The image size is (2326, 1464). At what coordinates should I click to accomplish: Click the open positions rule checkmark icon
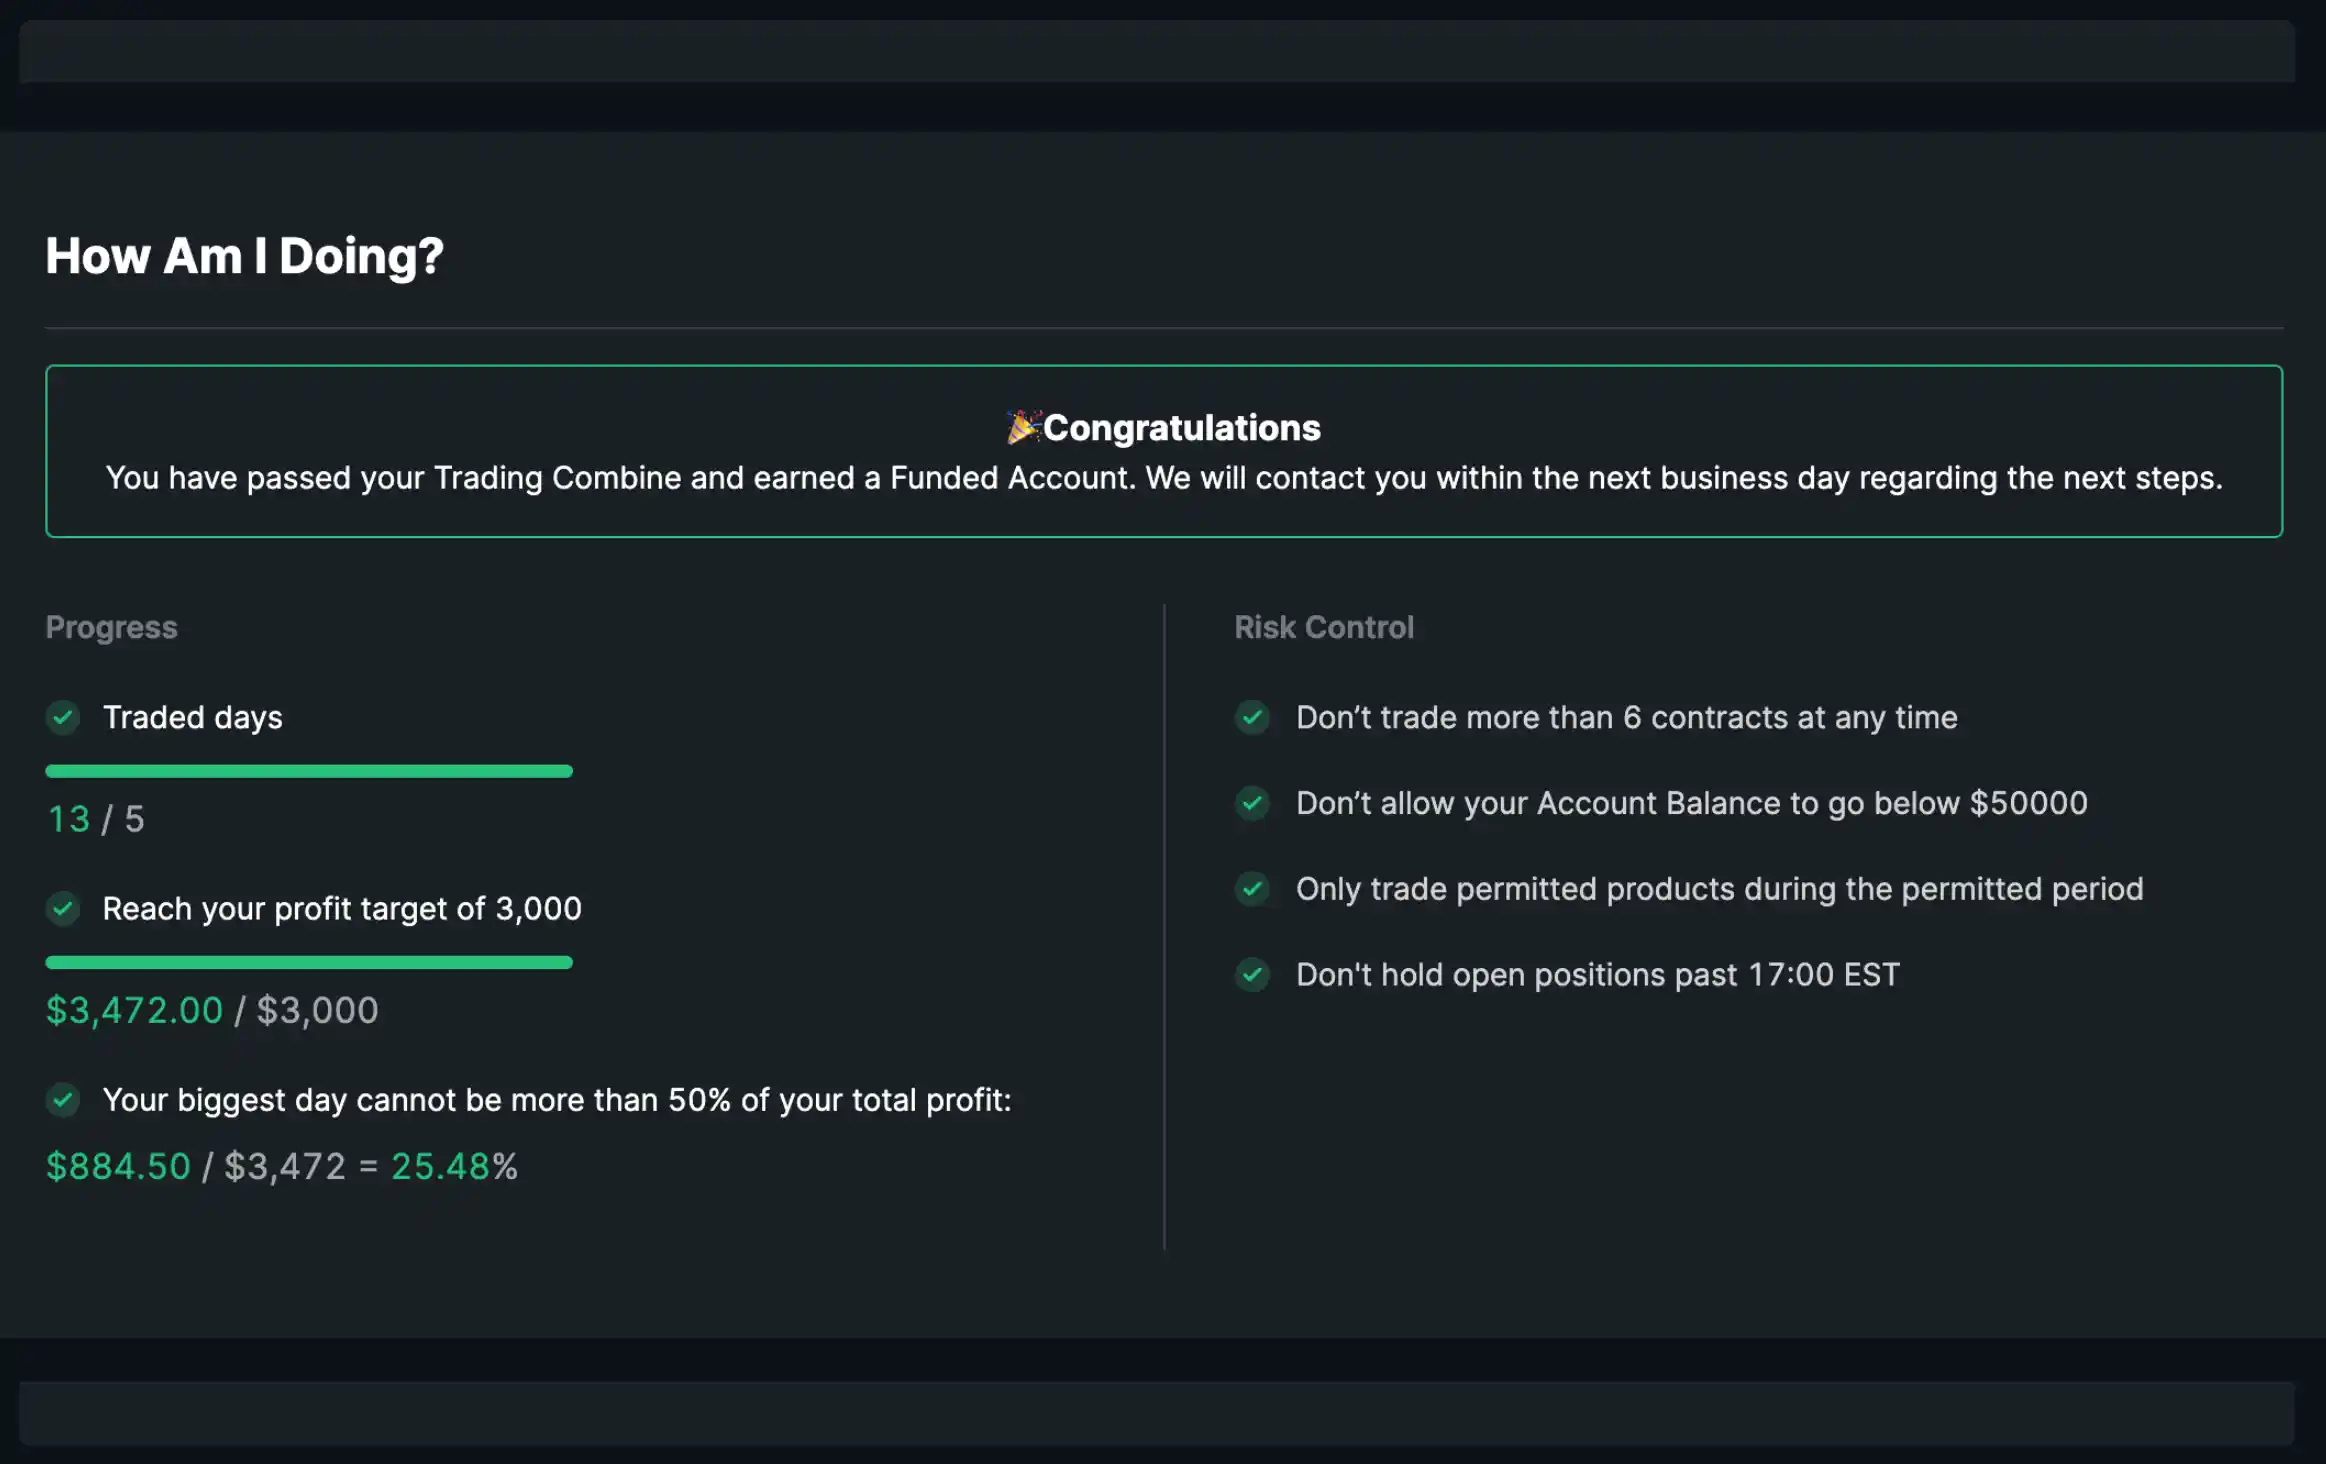tap(1253, 975)
